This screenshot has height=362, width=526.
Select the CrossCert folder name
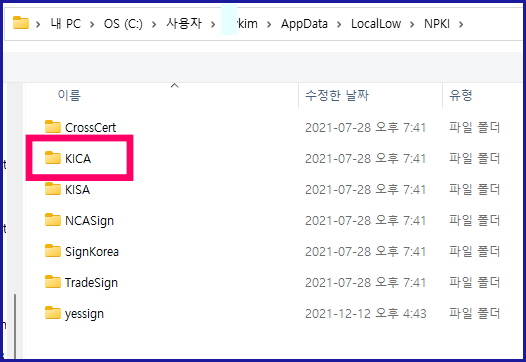[x=91, y=127]
